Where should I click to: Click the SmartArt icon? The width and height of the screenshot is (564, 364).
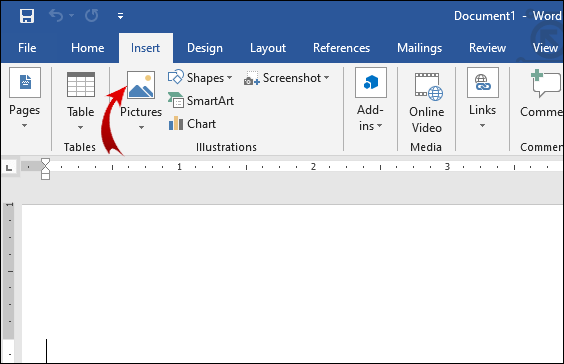tap(176, 100)
